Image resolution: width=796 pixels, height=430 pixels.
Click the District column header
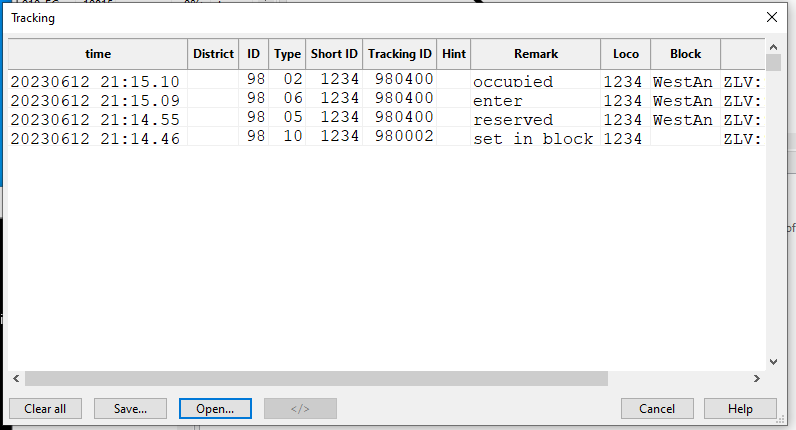coord(213,54)
